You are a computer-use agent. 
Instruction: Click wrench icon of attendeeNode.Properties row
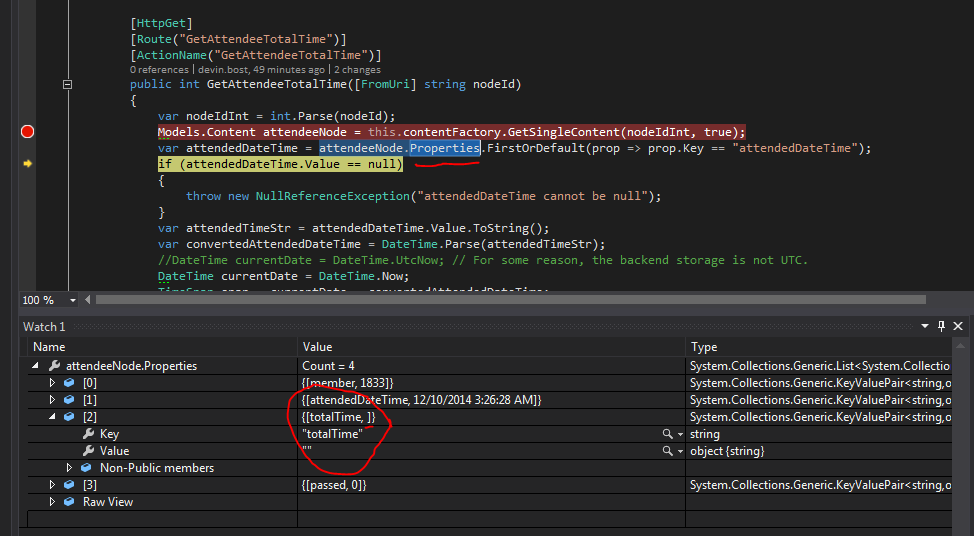[55, 366]
